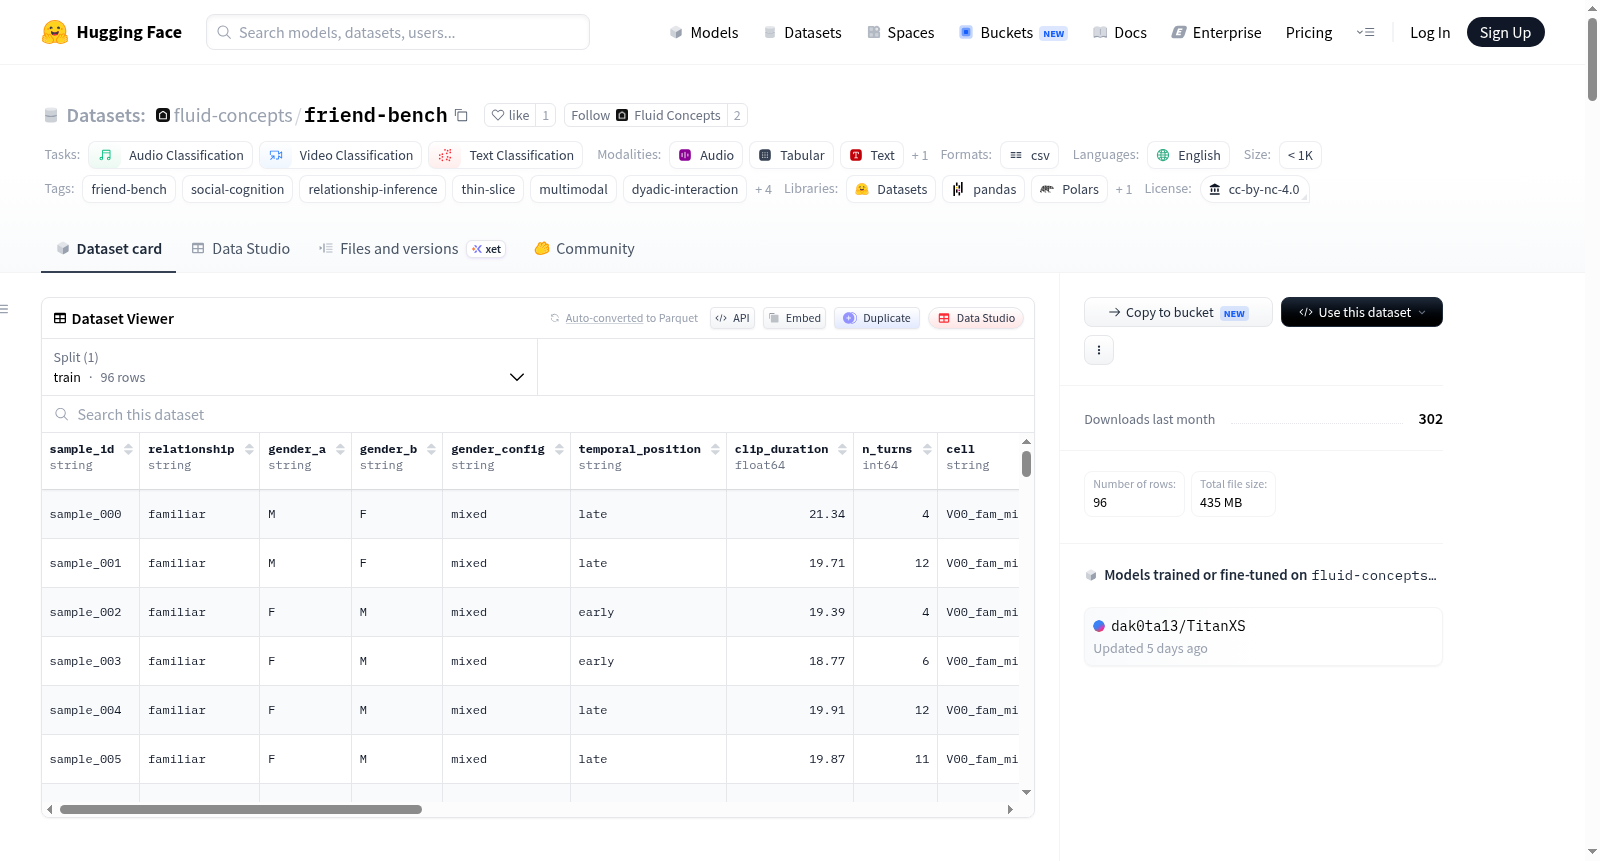Open the Enterprise navigation item
Image resolution: width=1600 pixels, height=861 pixels.
(x=1216, y=32)
